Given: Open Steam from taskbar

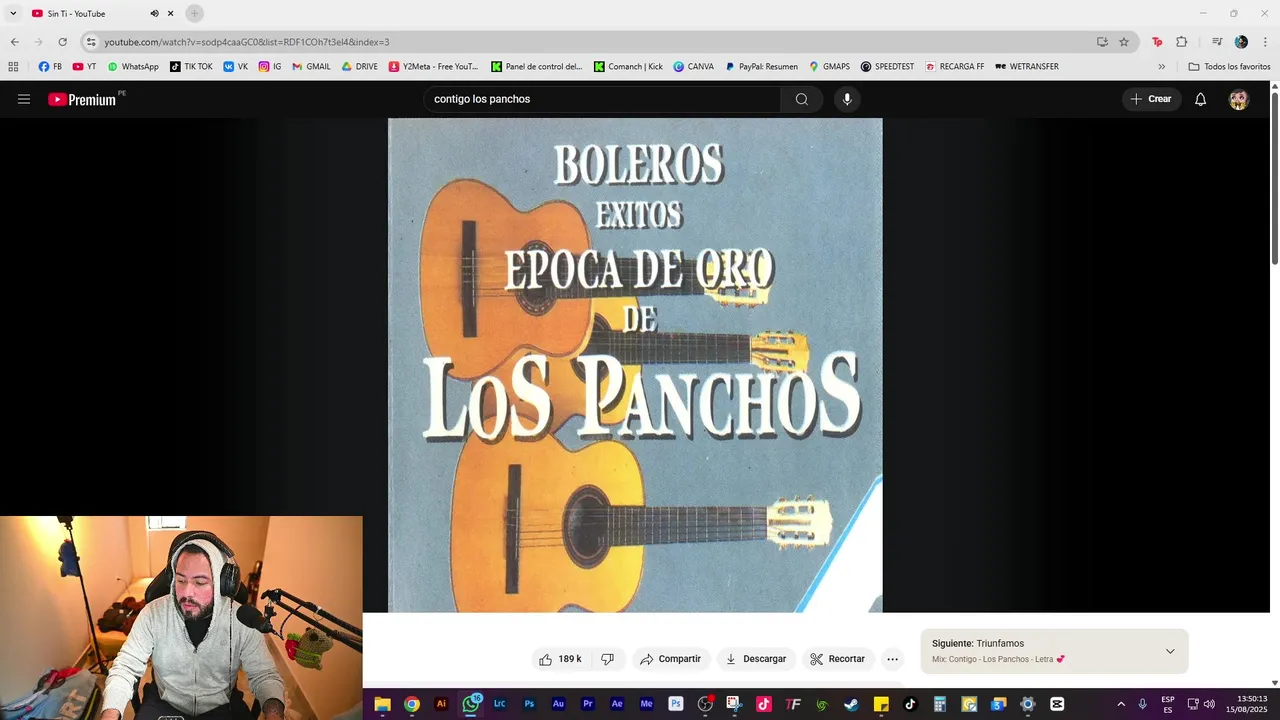Looking at the screenshot, I should pyautogui.click(x=851, y=704).
